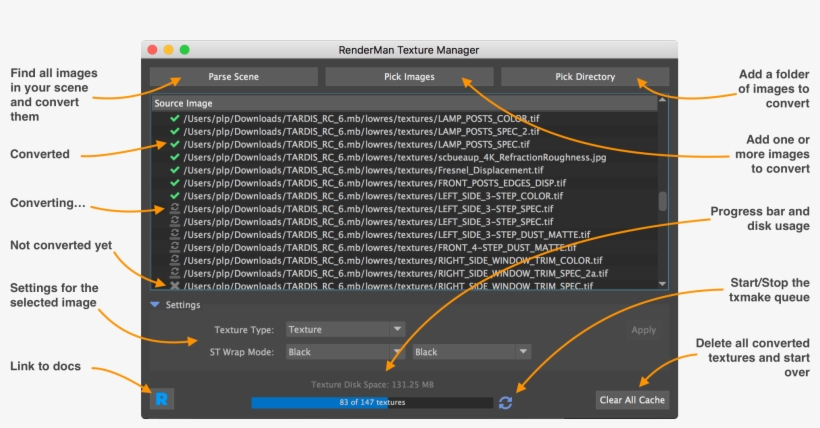Click checkmark beside Fresnel_Displacement.tif
This screenshot has width=820, height=428.
(175, 170)
